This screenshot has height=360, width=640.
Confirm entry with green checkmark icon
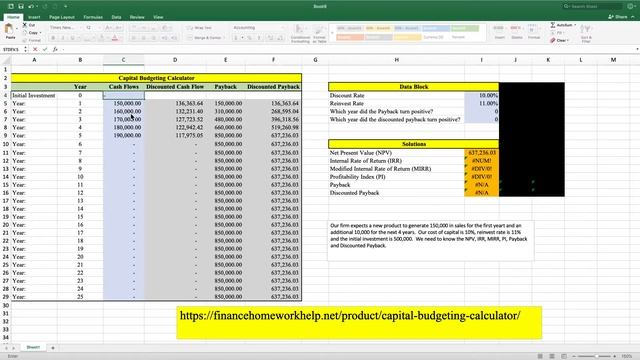coord(45,49)
